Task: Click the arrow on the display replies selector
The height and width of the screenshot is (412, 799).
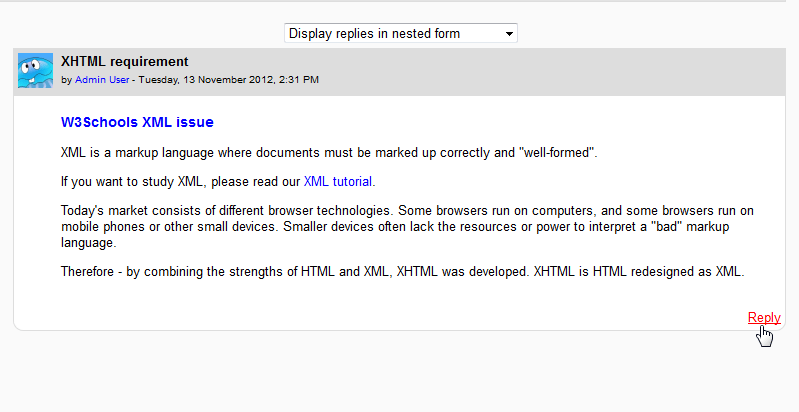Action: tap(510, 34)
